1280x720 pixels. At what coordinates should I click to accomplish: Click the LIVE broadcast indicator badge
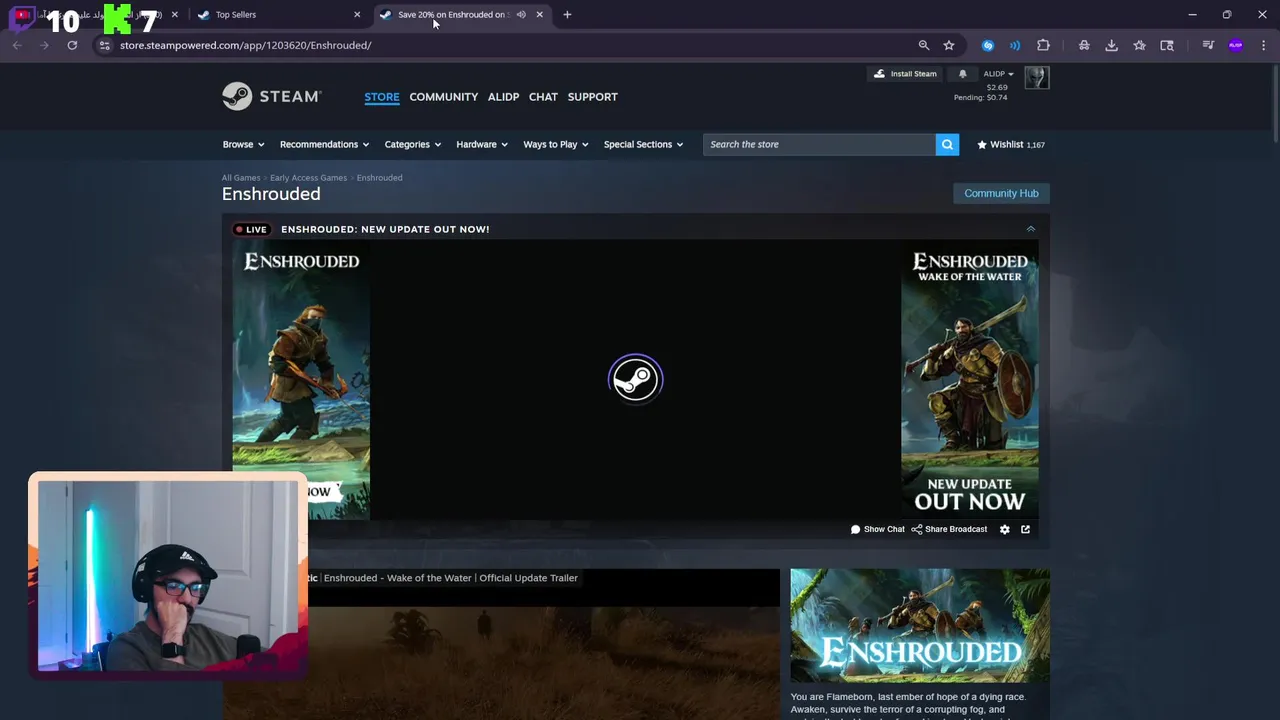click(251, 229)
